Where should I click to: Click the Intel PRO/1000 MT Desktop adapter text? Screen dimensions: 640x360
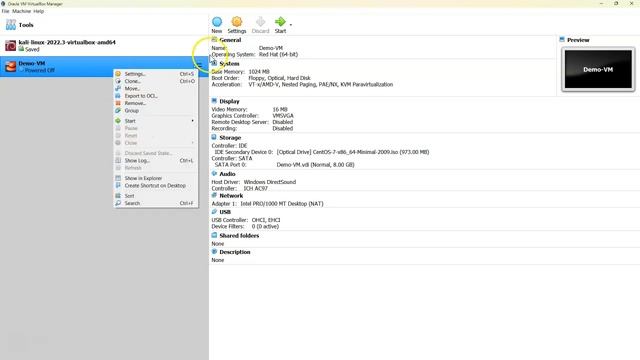[x=282, y=204]
